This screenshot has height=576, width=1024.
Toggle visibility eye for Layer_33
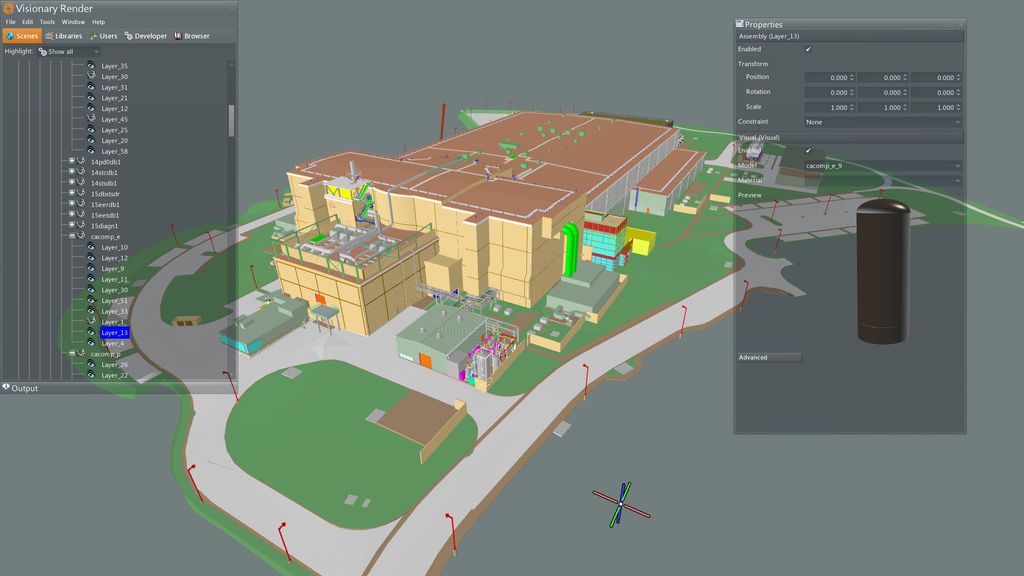pyautogui.click(x=91, y=311)
